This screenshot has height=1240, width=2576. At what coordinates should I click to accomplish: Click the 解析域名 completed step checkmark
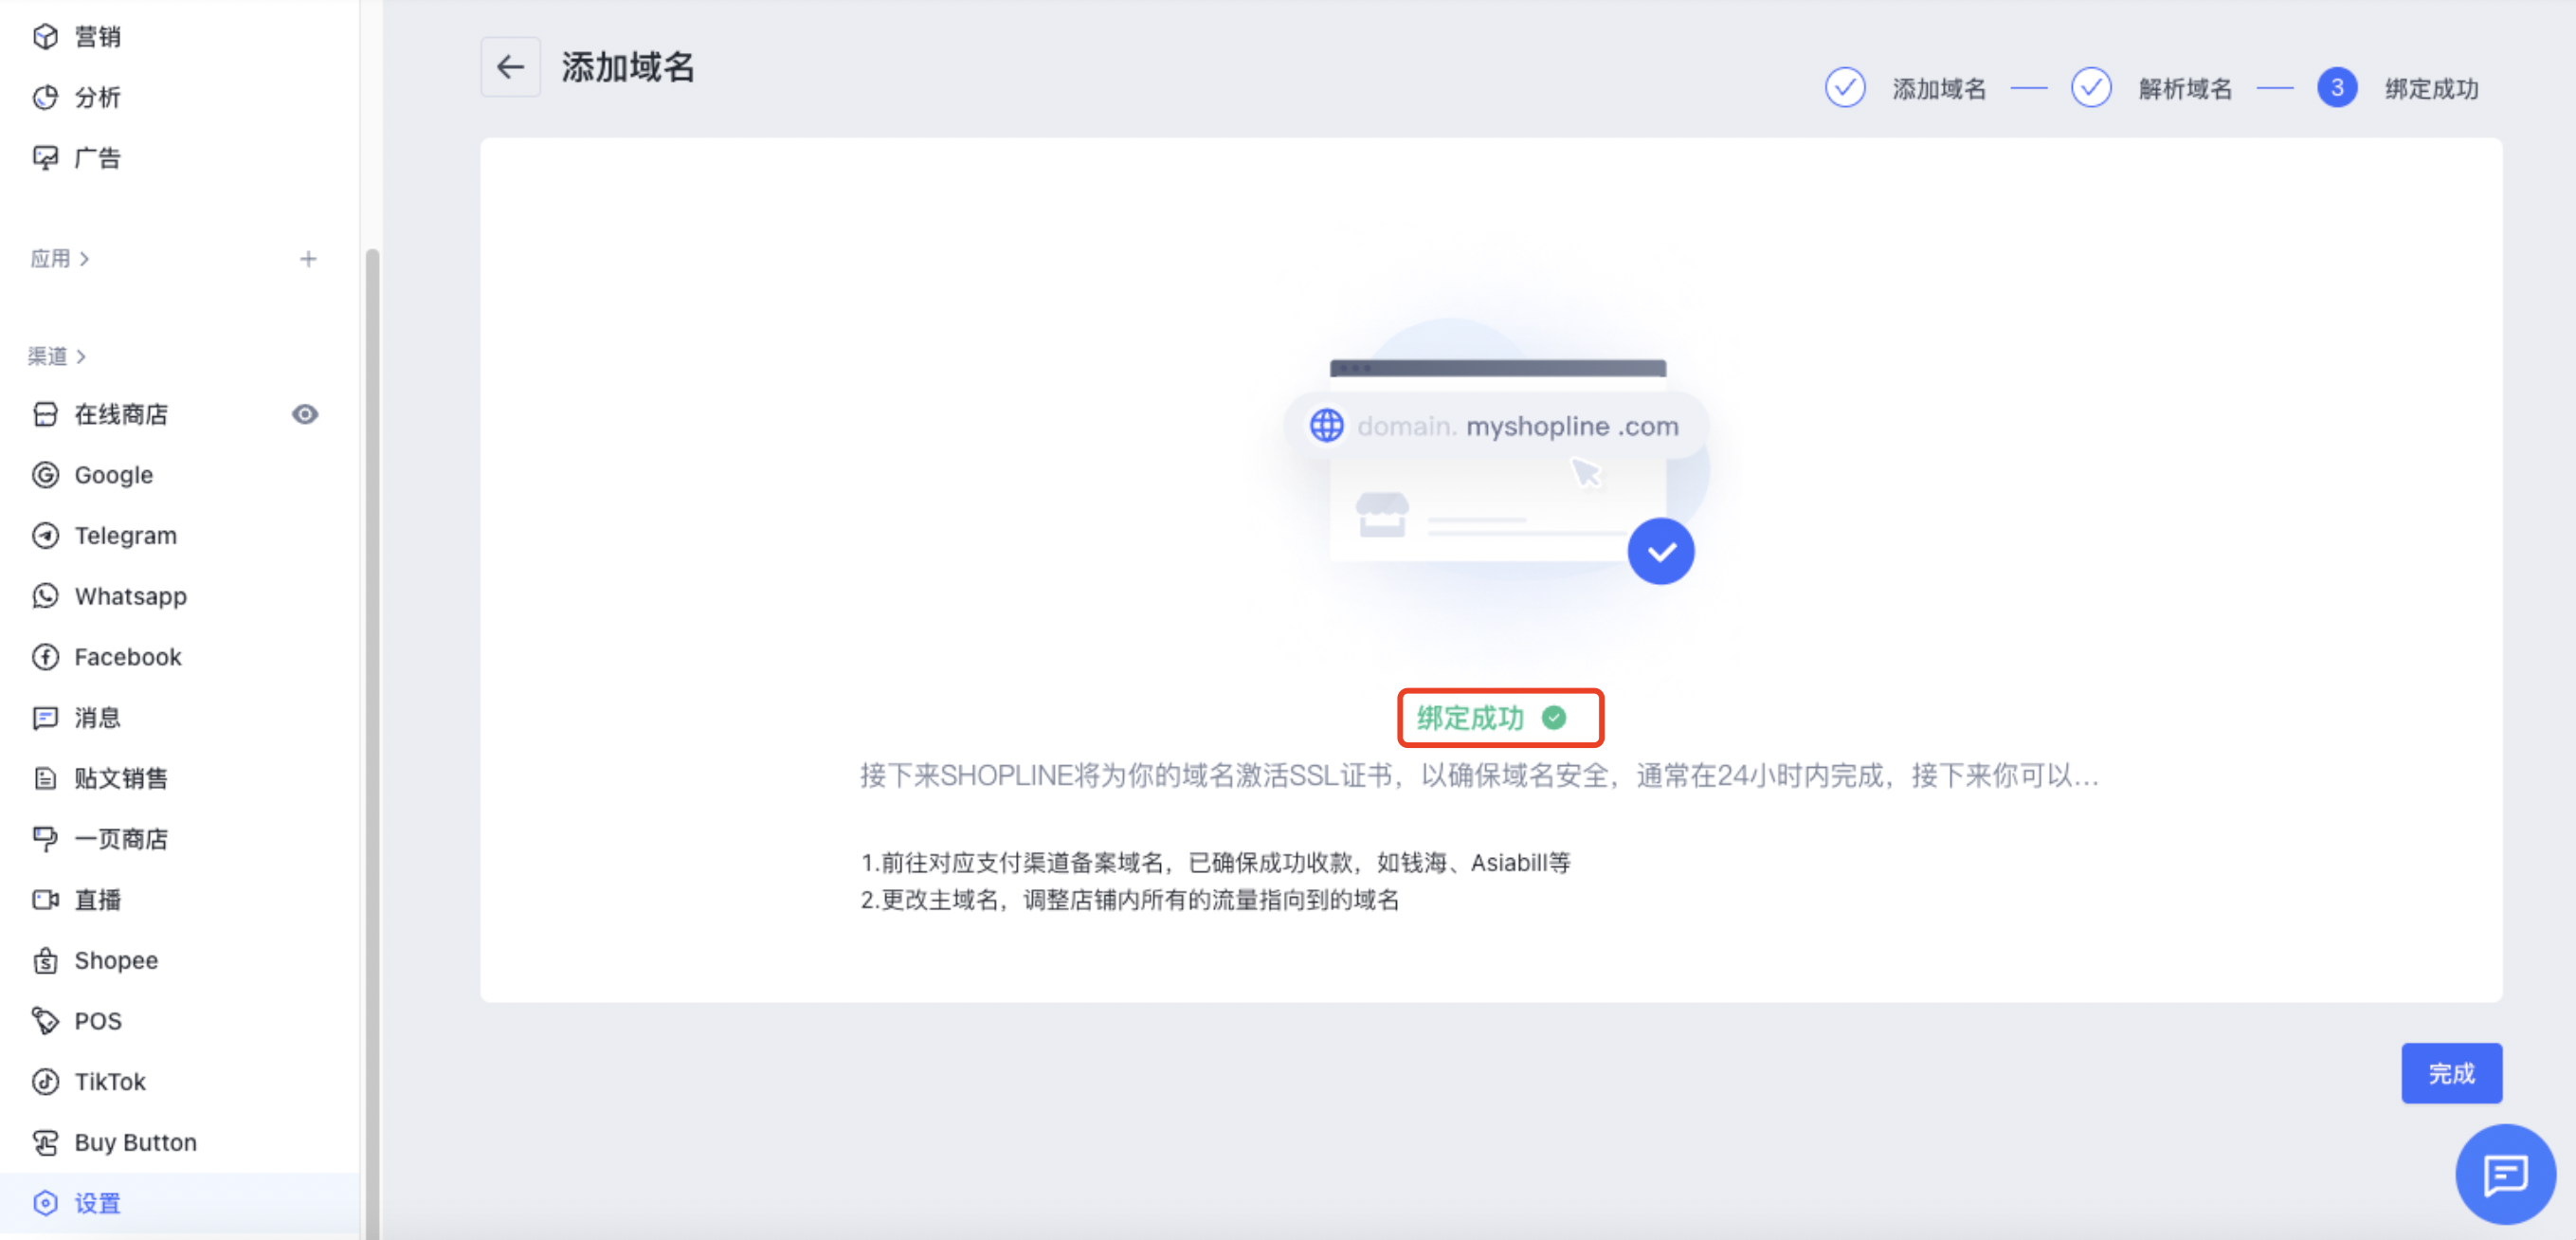(x=2090, y=88)
